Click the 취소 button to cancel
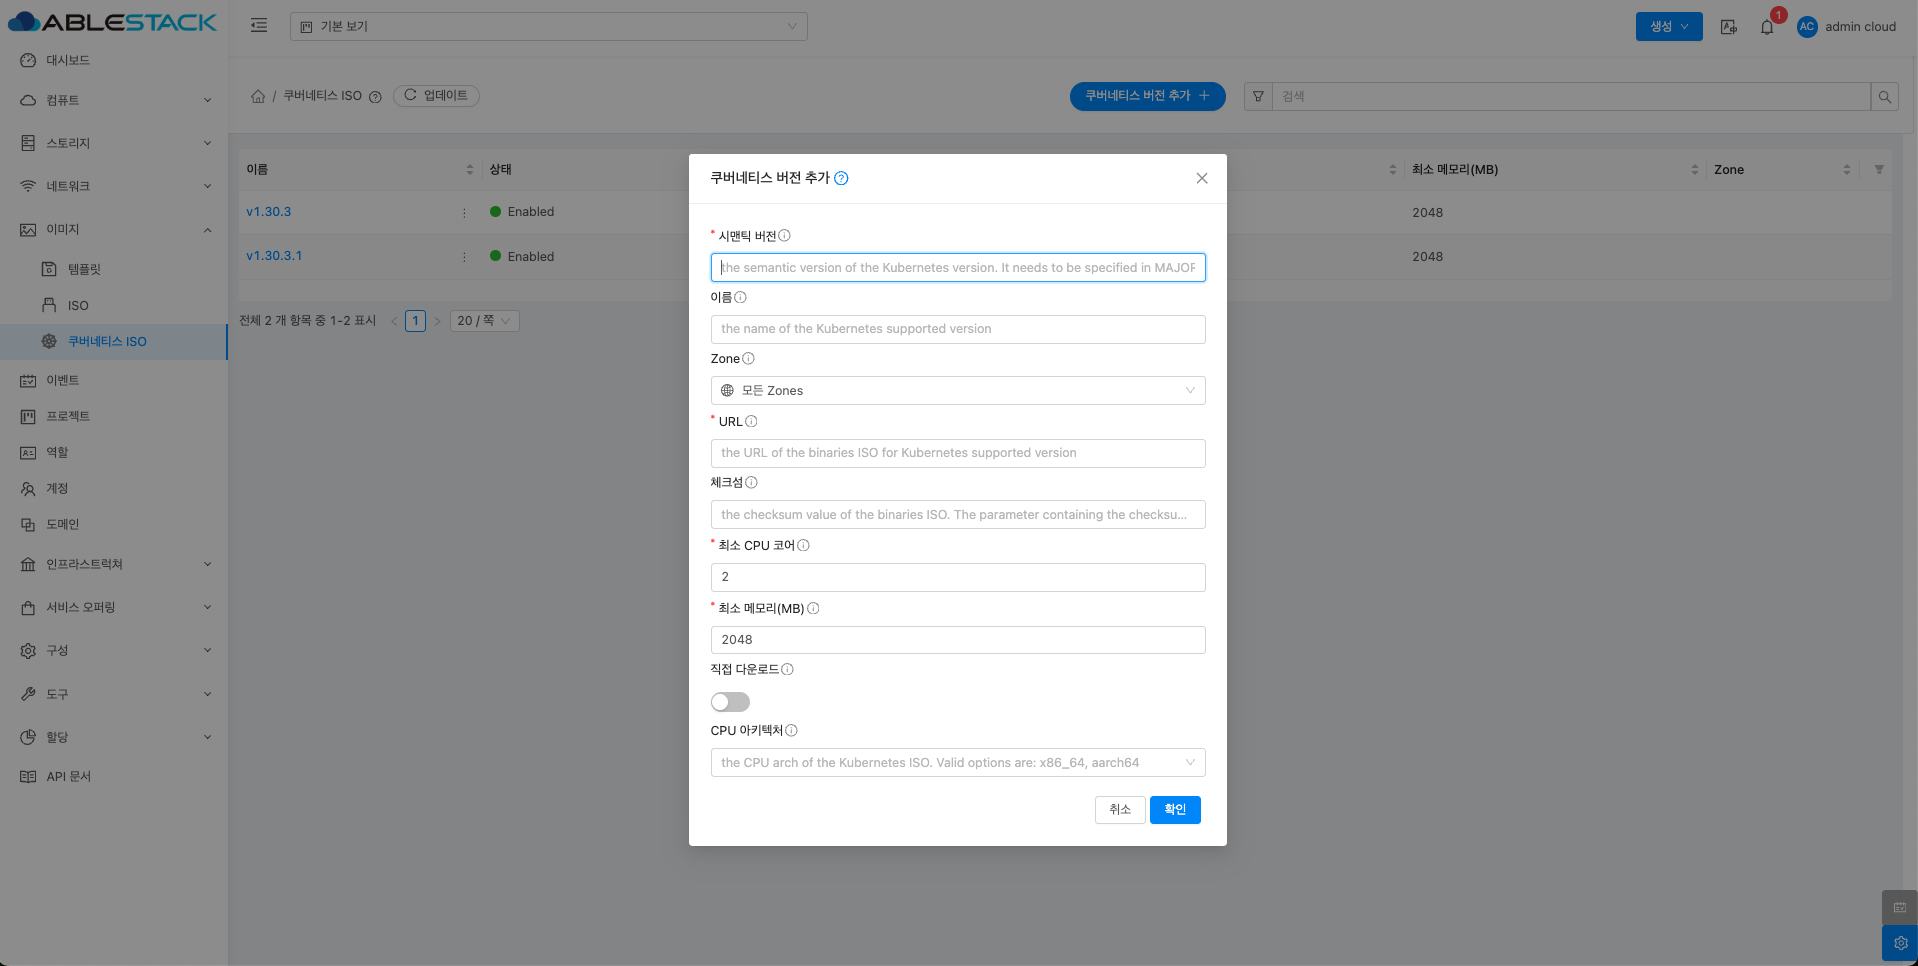This screenshot has width=1918, height=966. [x=1119, y=810]
